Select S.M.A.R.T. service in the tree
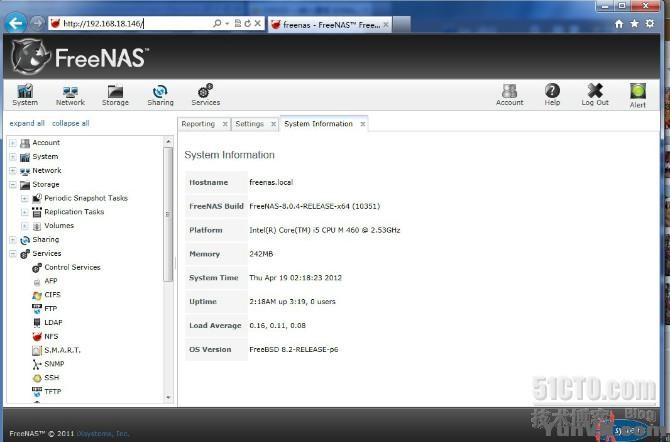Image resolution: width=670 pixels, height=442 pixels. (x=56, y=350)
